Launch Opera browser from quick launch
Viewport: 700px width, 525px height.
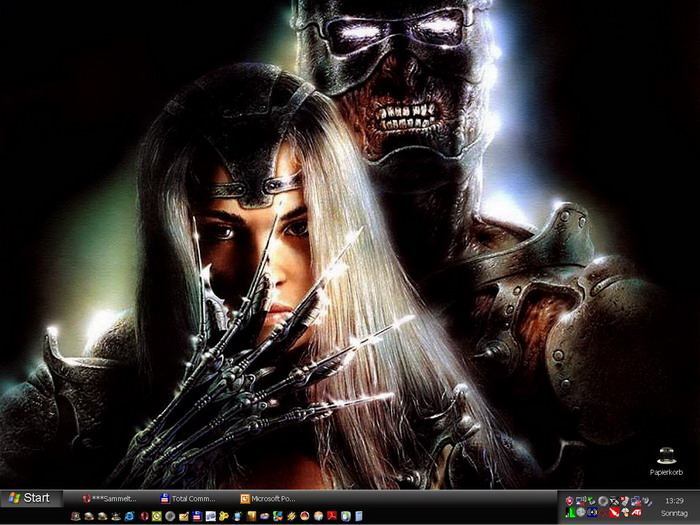click(x=144, y=517)
